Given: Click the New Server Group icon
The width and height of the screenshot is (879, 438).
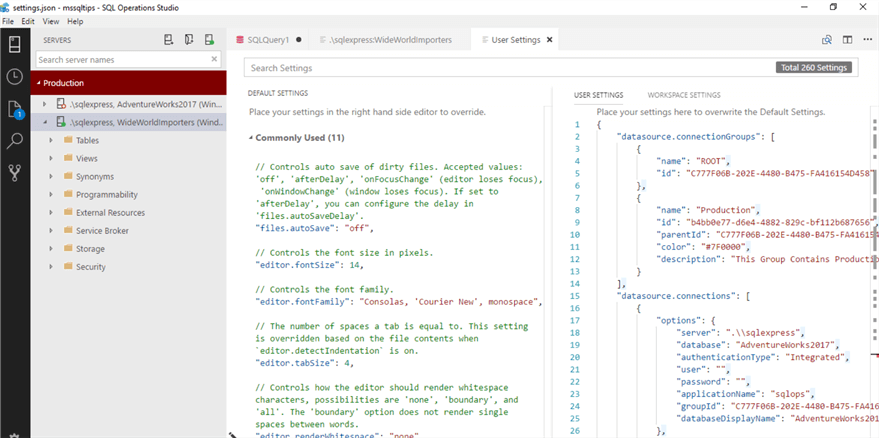Looking at the screenshot, I should [x=189, y=40].
